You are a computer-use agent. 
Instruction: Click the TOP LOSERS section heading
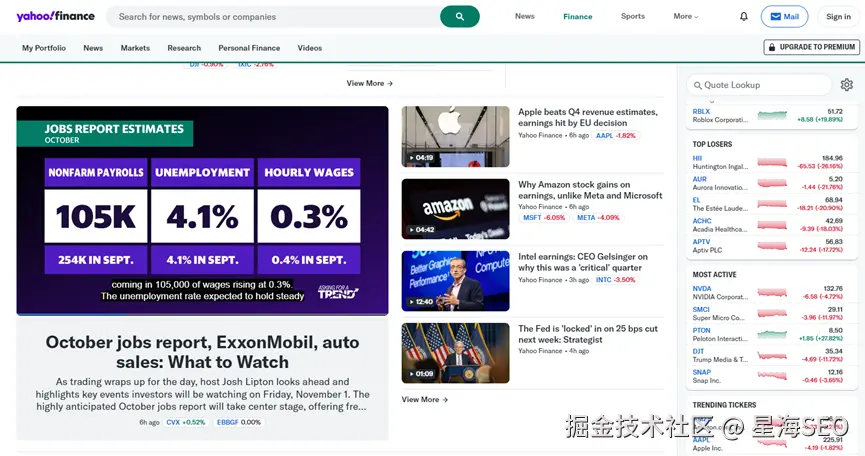click(x=712, y=144)
